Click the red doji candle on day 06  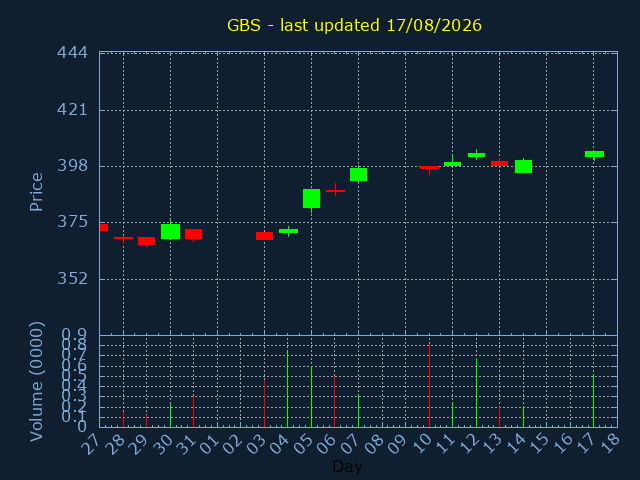[x=335, y=190]
